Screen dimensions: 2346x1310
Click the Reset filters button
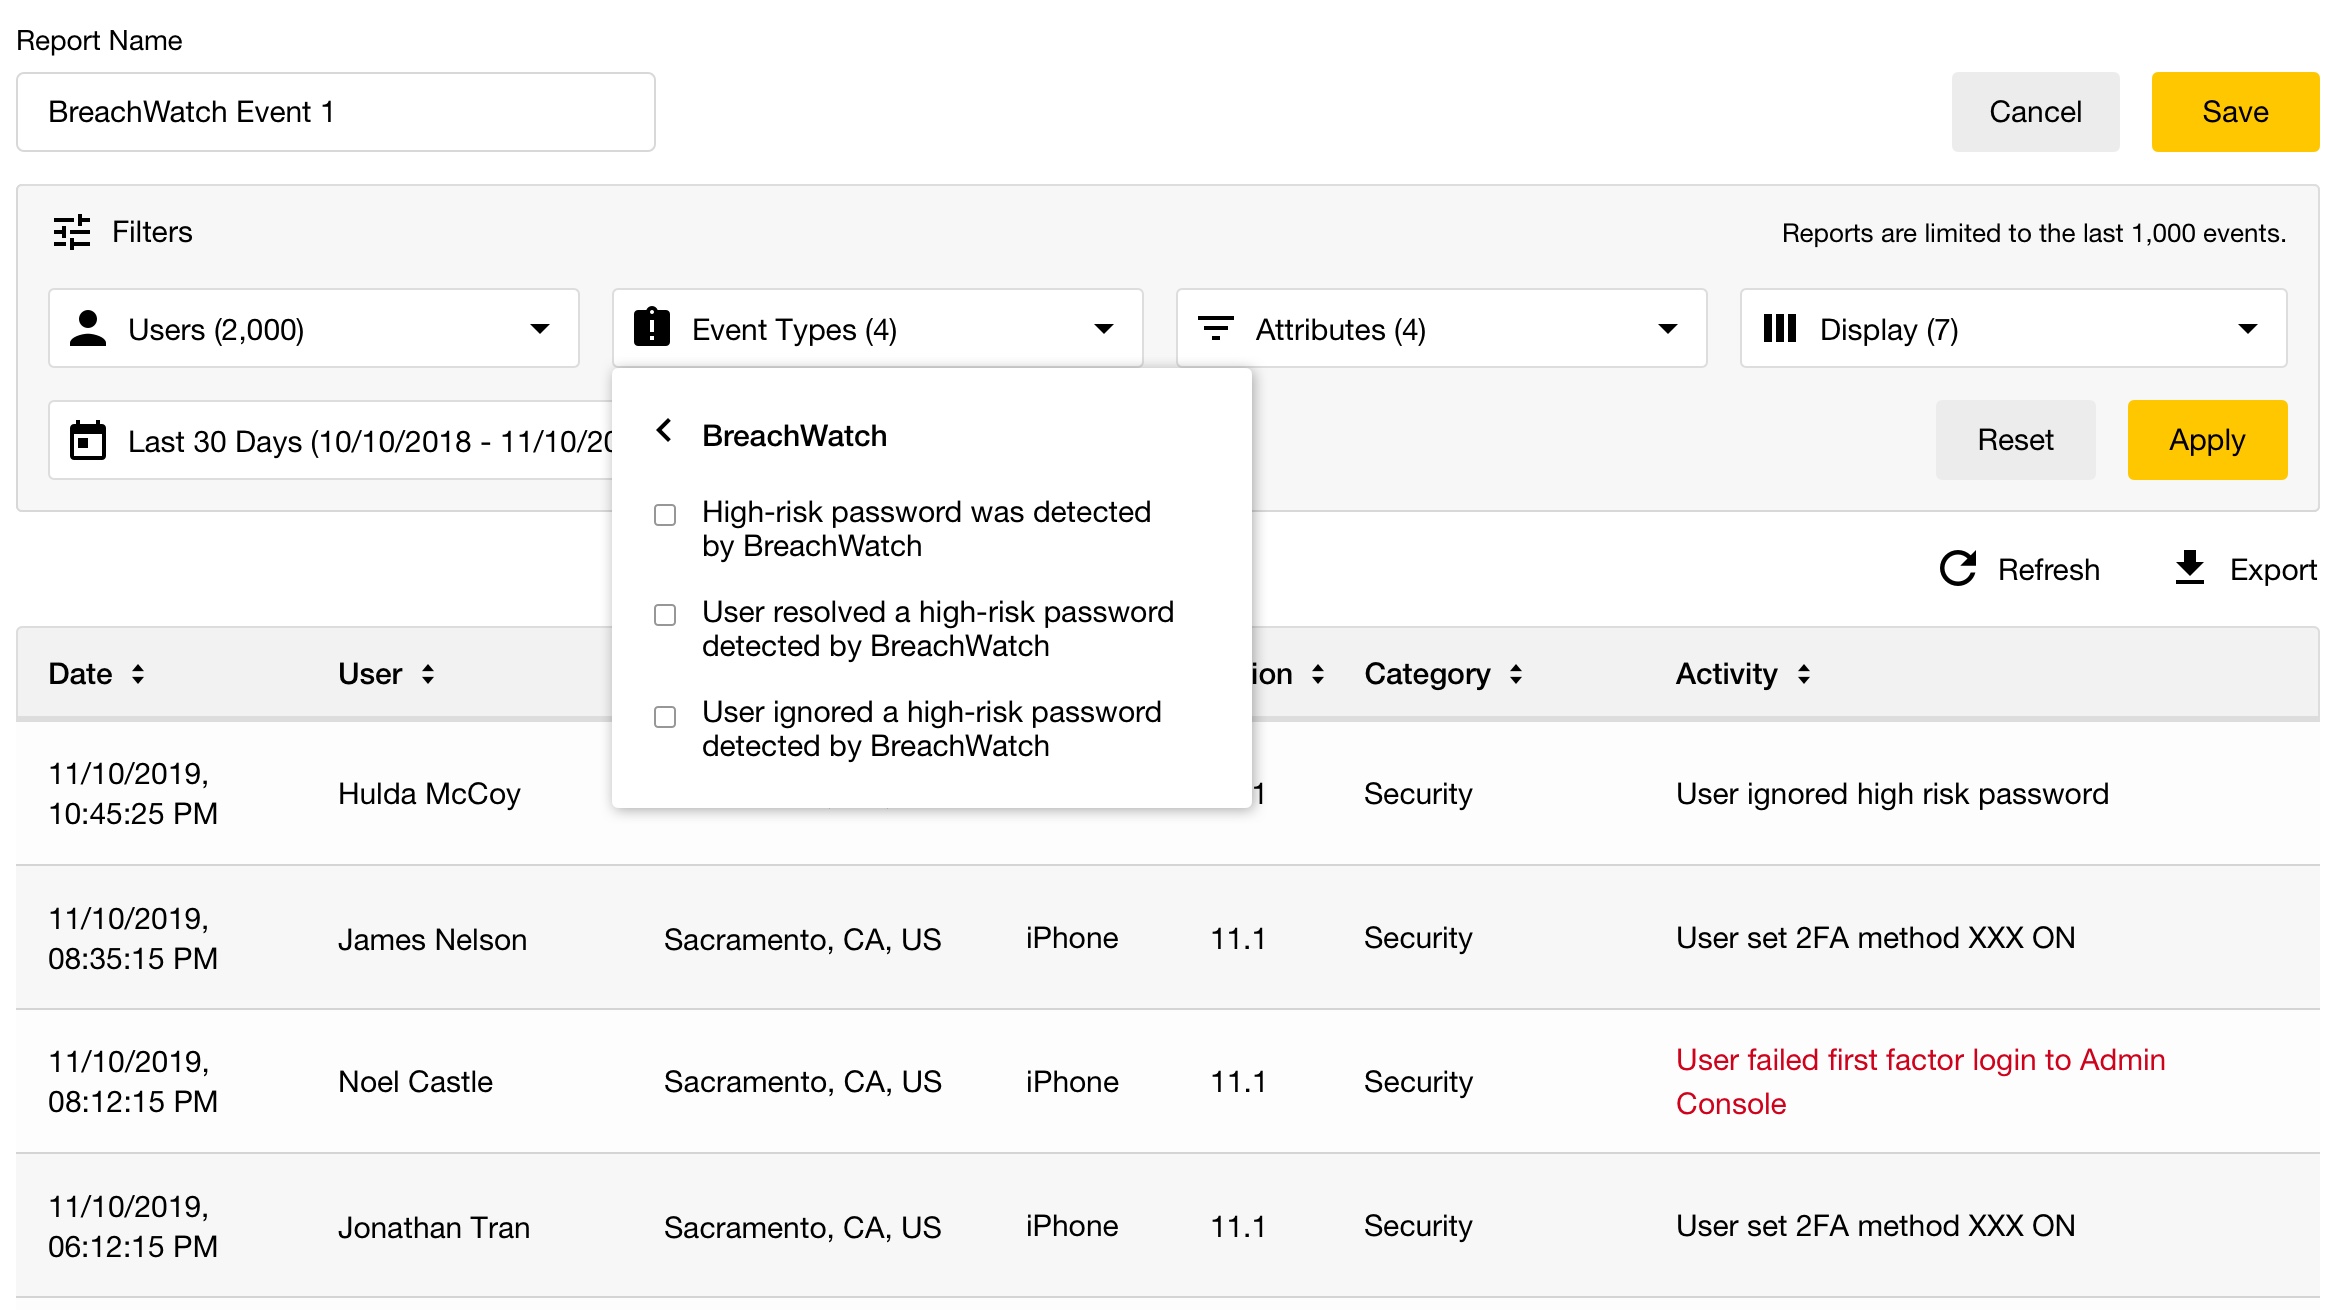[2016, 440]
